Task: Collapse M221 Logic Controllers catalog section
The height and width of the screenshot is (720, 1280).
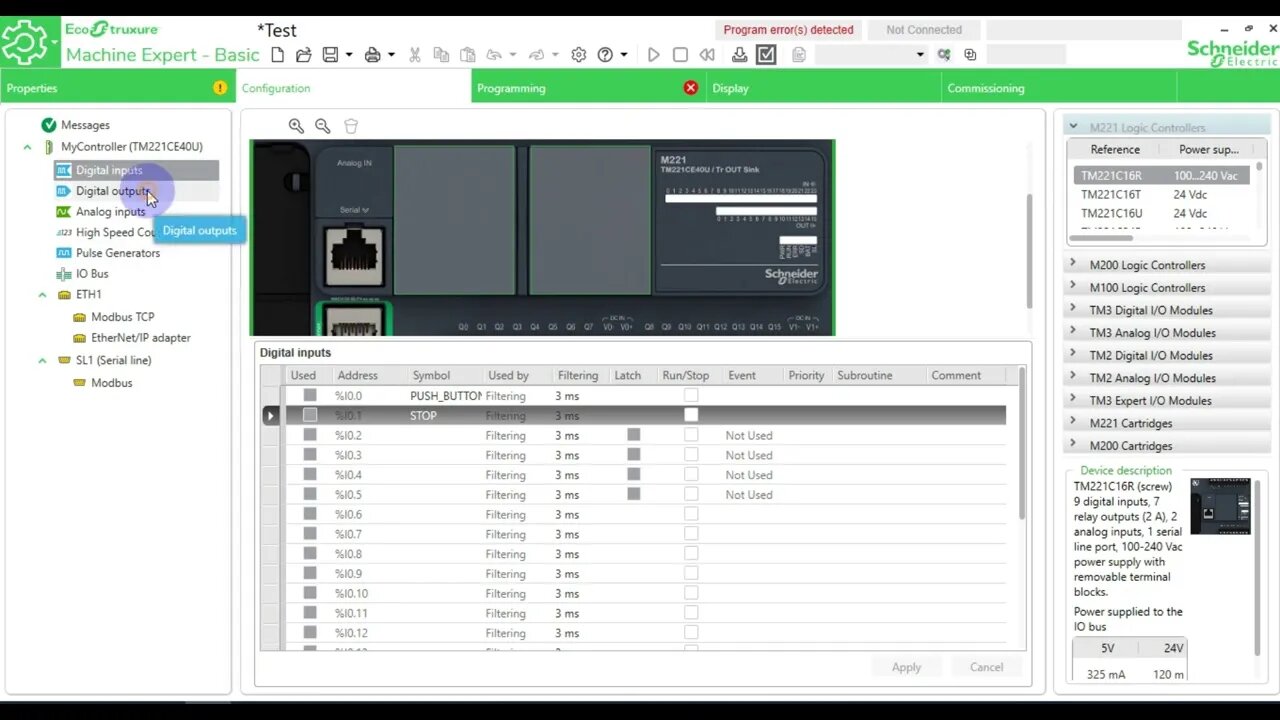Action: pyautogui.click(x=1073, y=127)
